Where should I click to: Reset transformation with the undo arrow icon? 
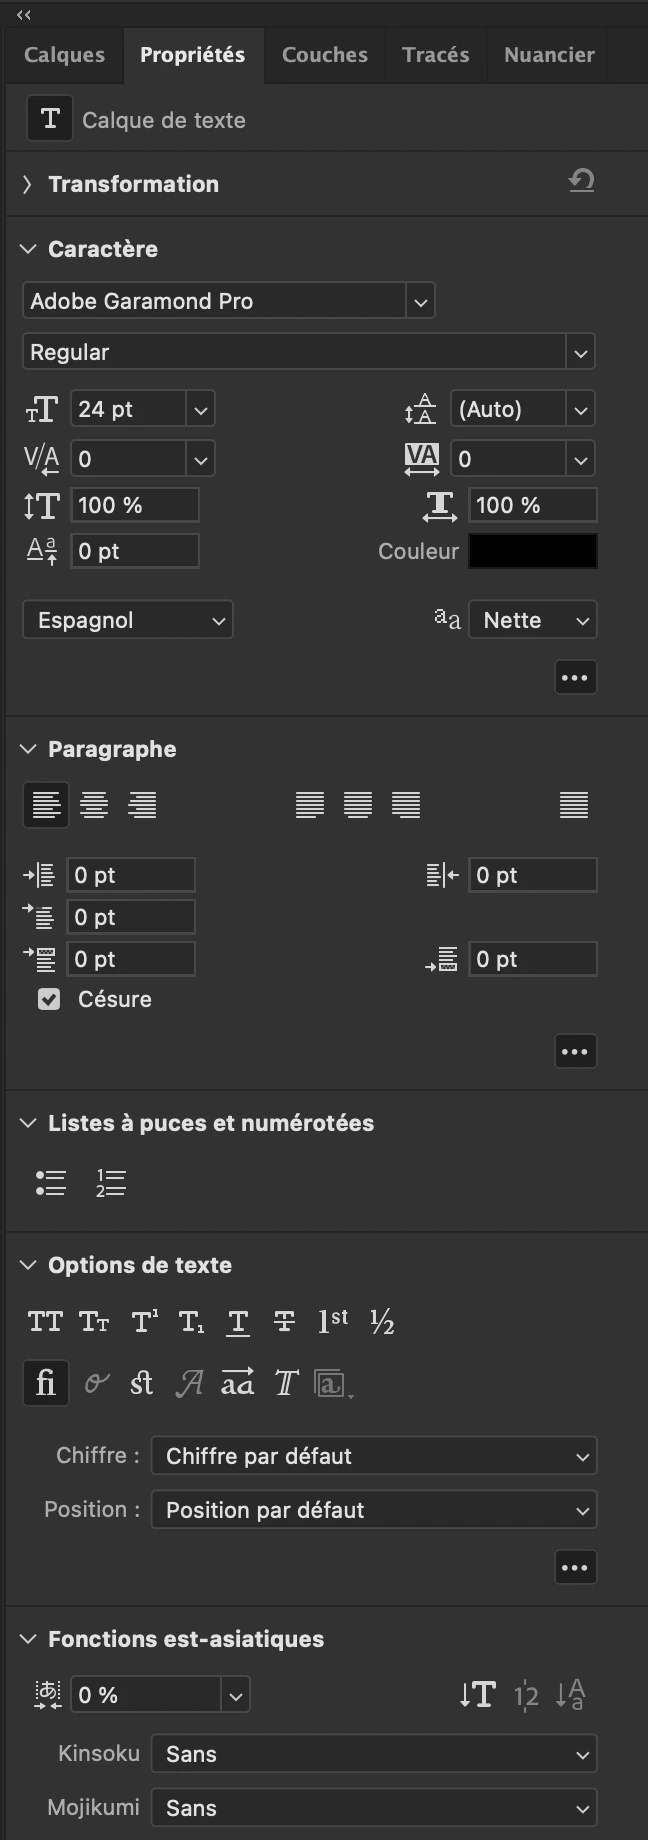tap(582, 181)
